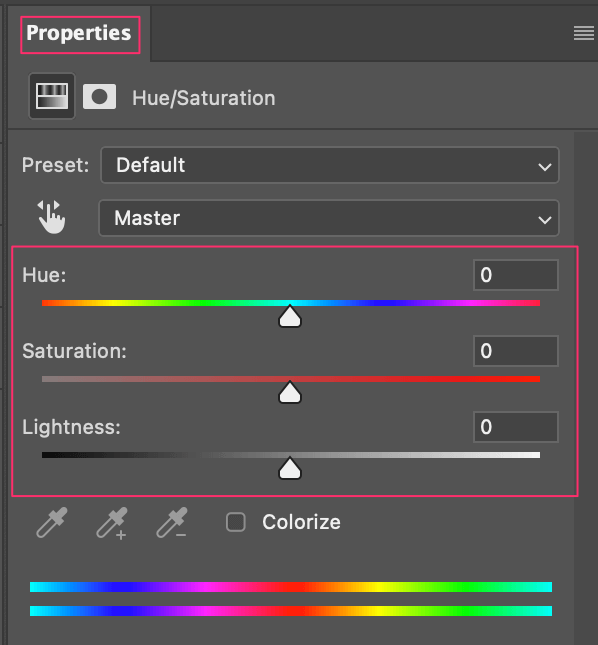Viewport: 598px width, 645px height.
Task: Activate the on-image targeted adjustment hand tool
Action: coord(51,217)
